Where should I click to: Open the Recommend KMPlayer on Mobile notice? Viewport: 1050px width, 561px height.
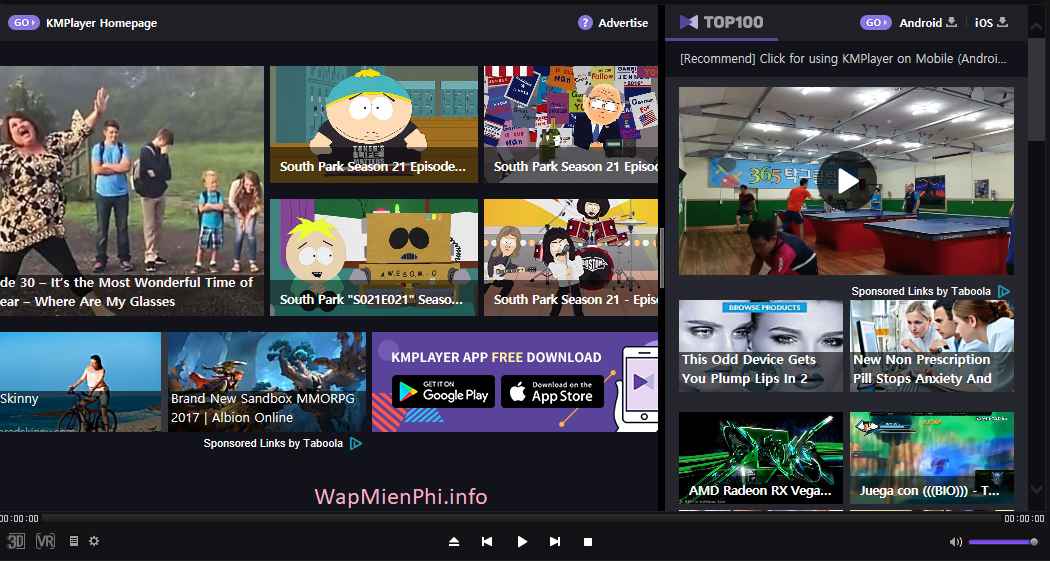pos(843,58)
